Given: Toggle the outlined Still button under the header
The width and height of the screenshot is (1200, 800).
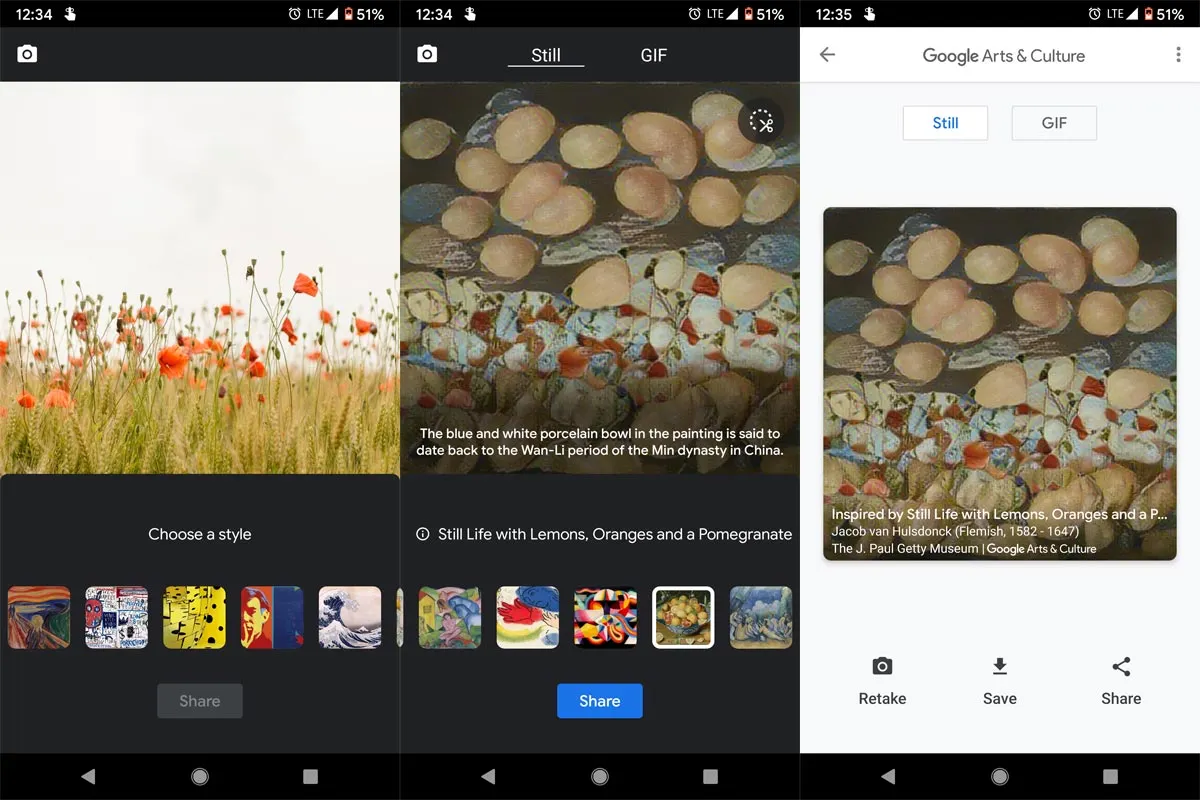Looking at the screenshot, I should (945, 123).
